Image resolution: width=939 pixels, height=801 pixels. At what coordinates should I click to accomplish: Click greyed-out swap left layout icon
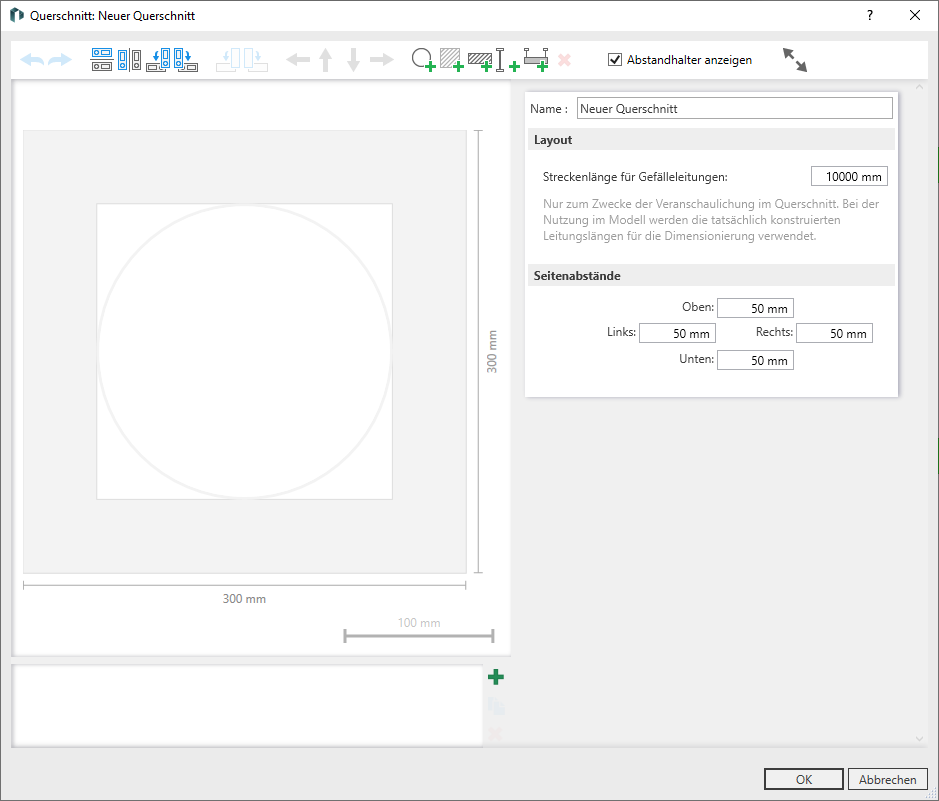tap(228, 60)
